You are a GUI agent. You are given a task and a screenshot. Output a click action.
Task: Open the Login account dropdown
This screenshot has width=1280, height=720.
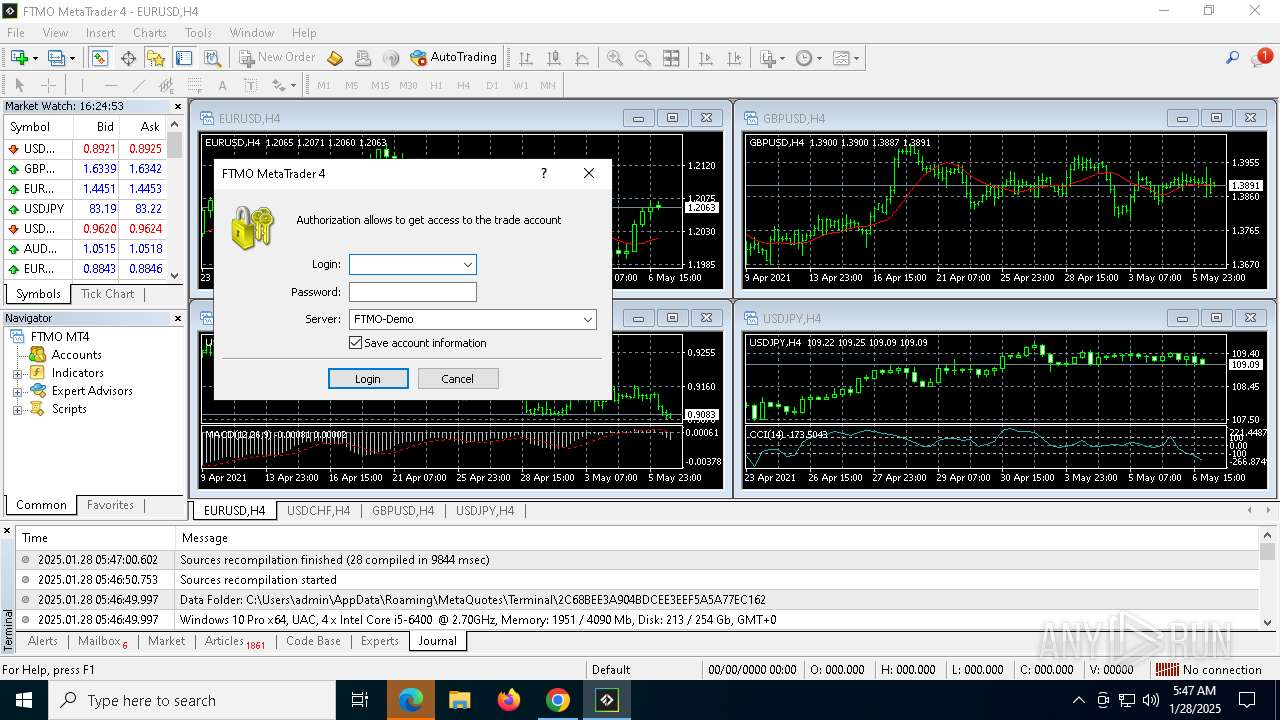click(x=467, y=265)
